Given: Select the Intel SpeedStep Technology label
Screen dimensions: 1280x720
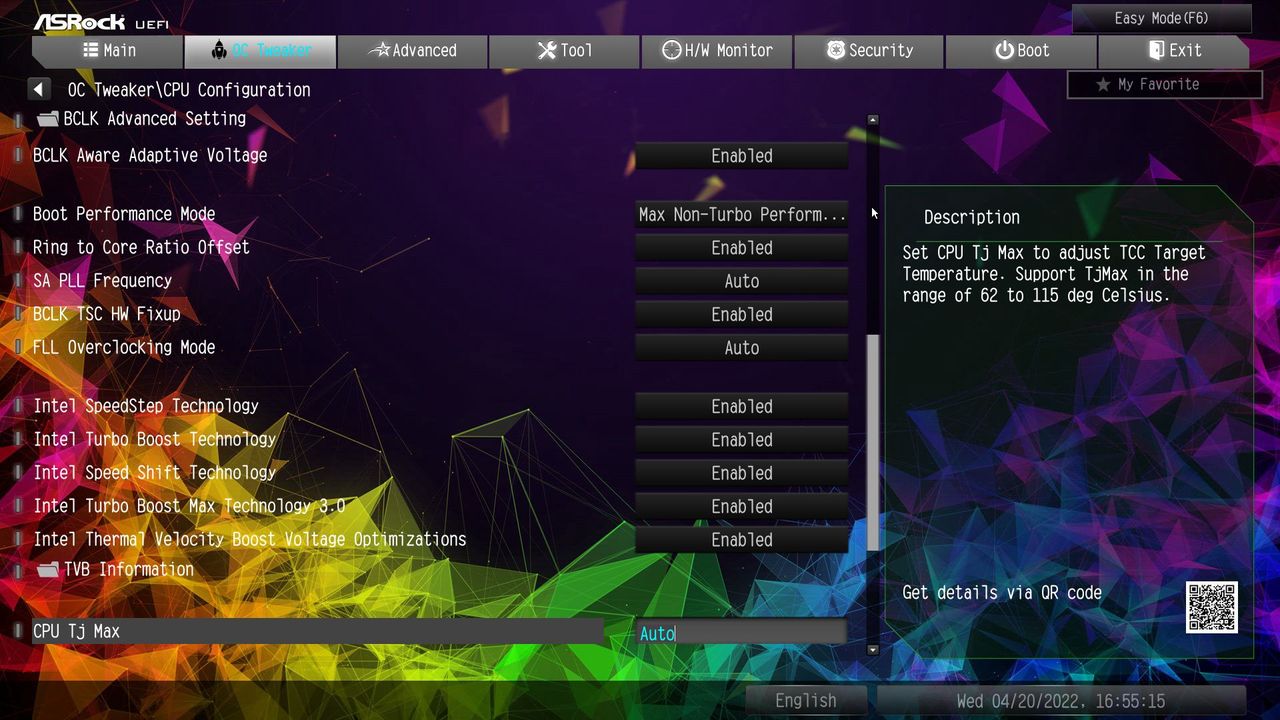Looking at the screenshot, I should tap(146, 406).
